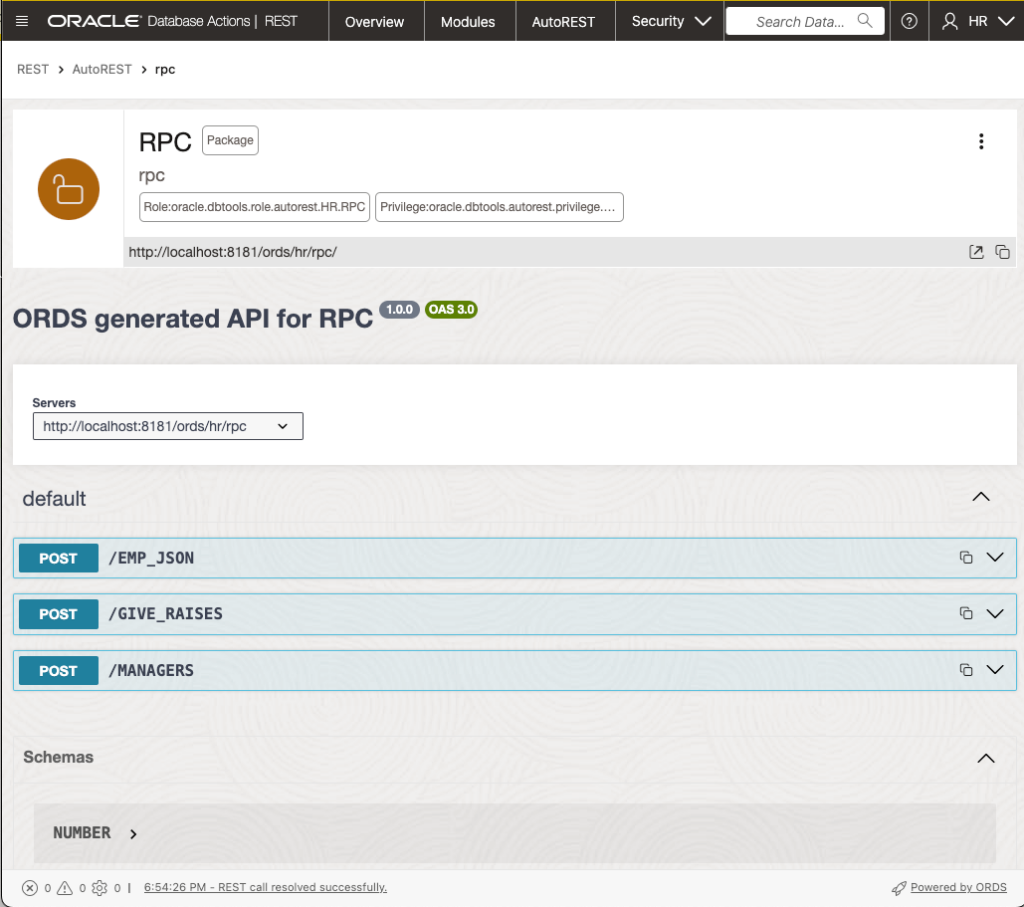
Task: Click the Privilege:oracle.dbtools.autorest.privilege tag
Action: [x=499, y=207]
